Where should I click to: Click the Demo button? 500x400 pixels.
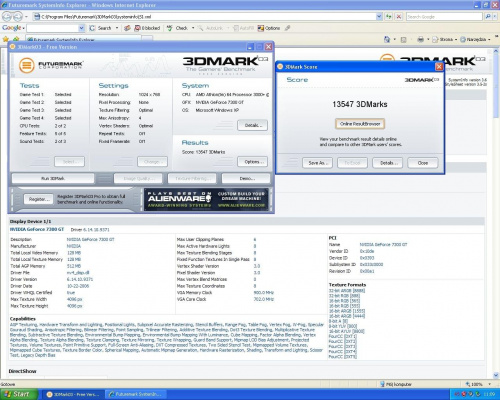tap(246, 178)
